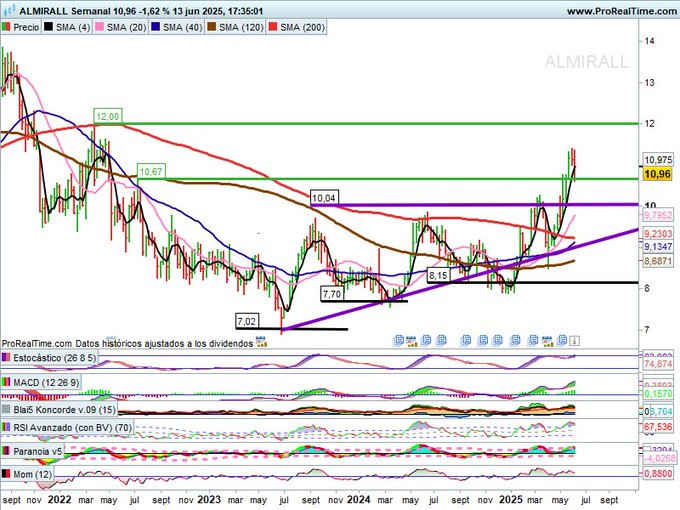Click the 10,975 price tag on axis

pyautogui.click(x=657, y=160)
